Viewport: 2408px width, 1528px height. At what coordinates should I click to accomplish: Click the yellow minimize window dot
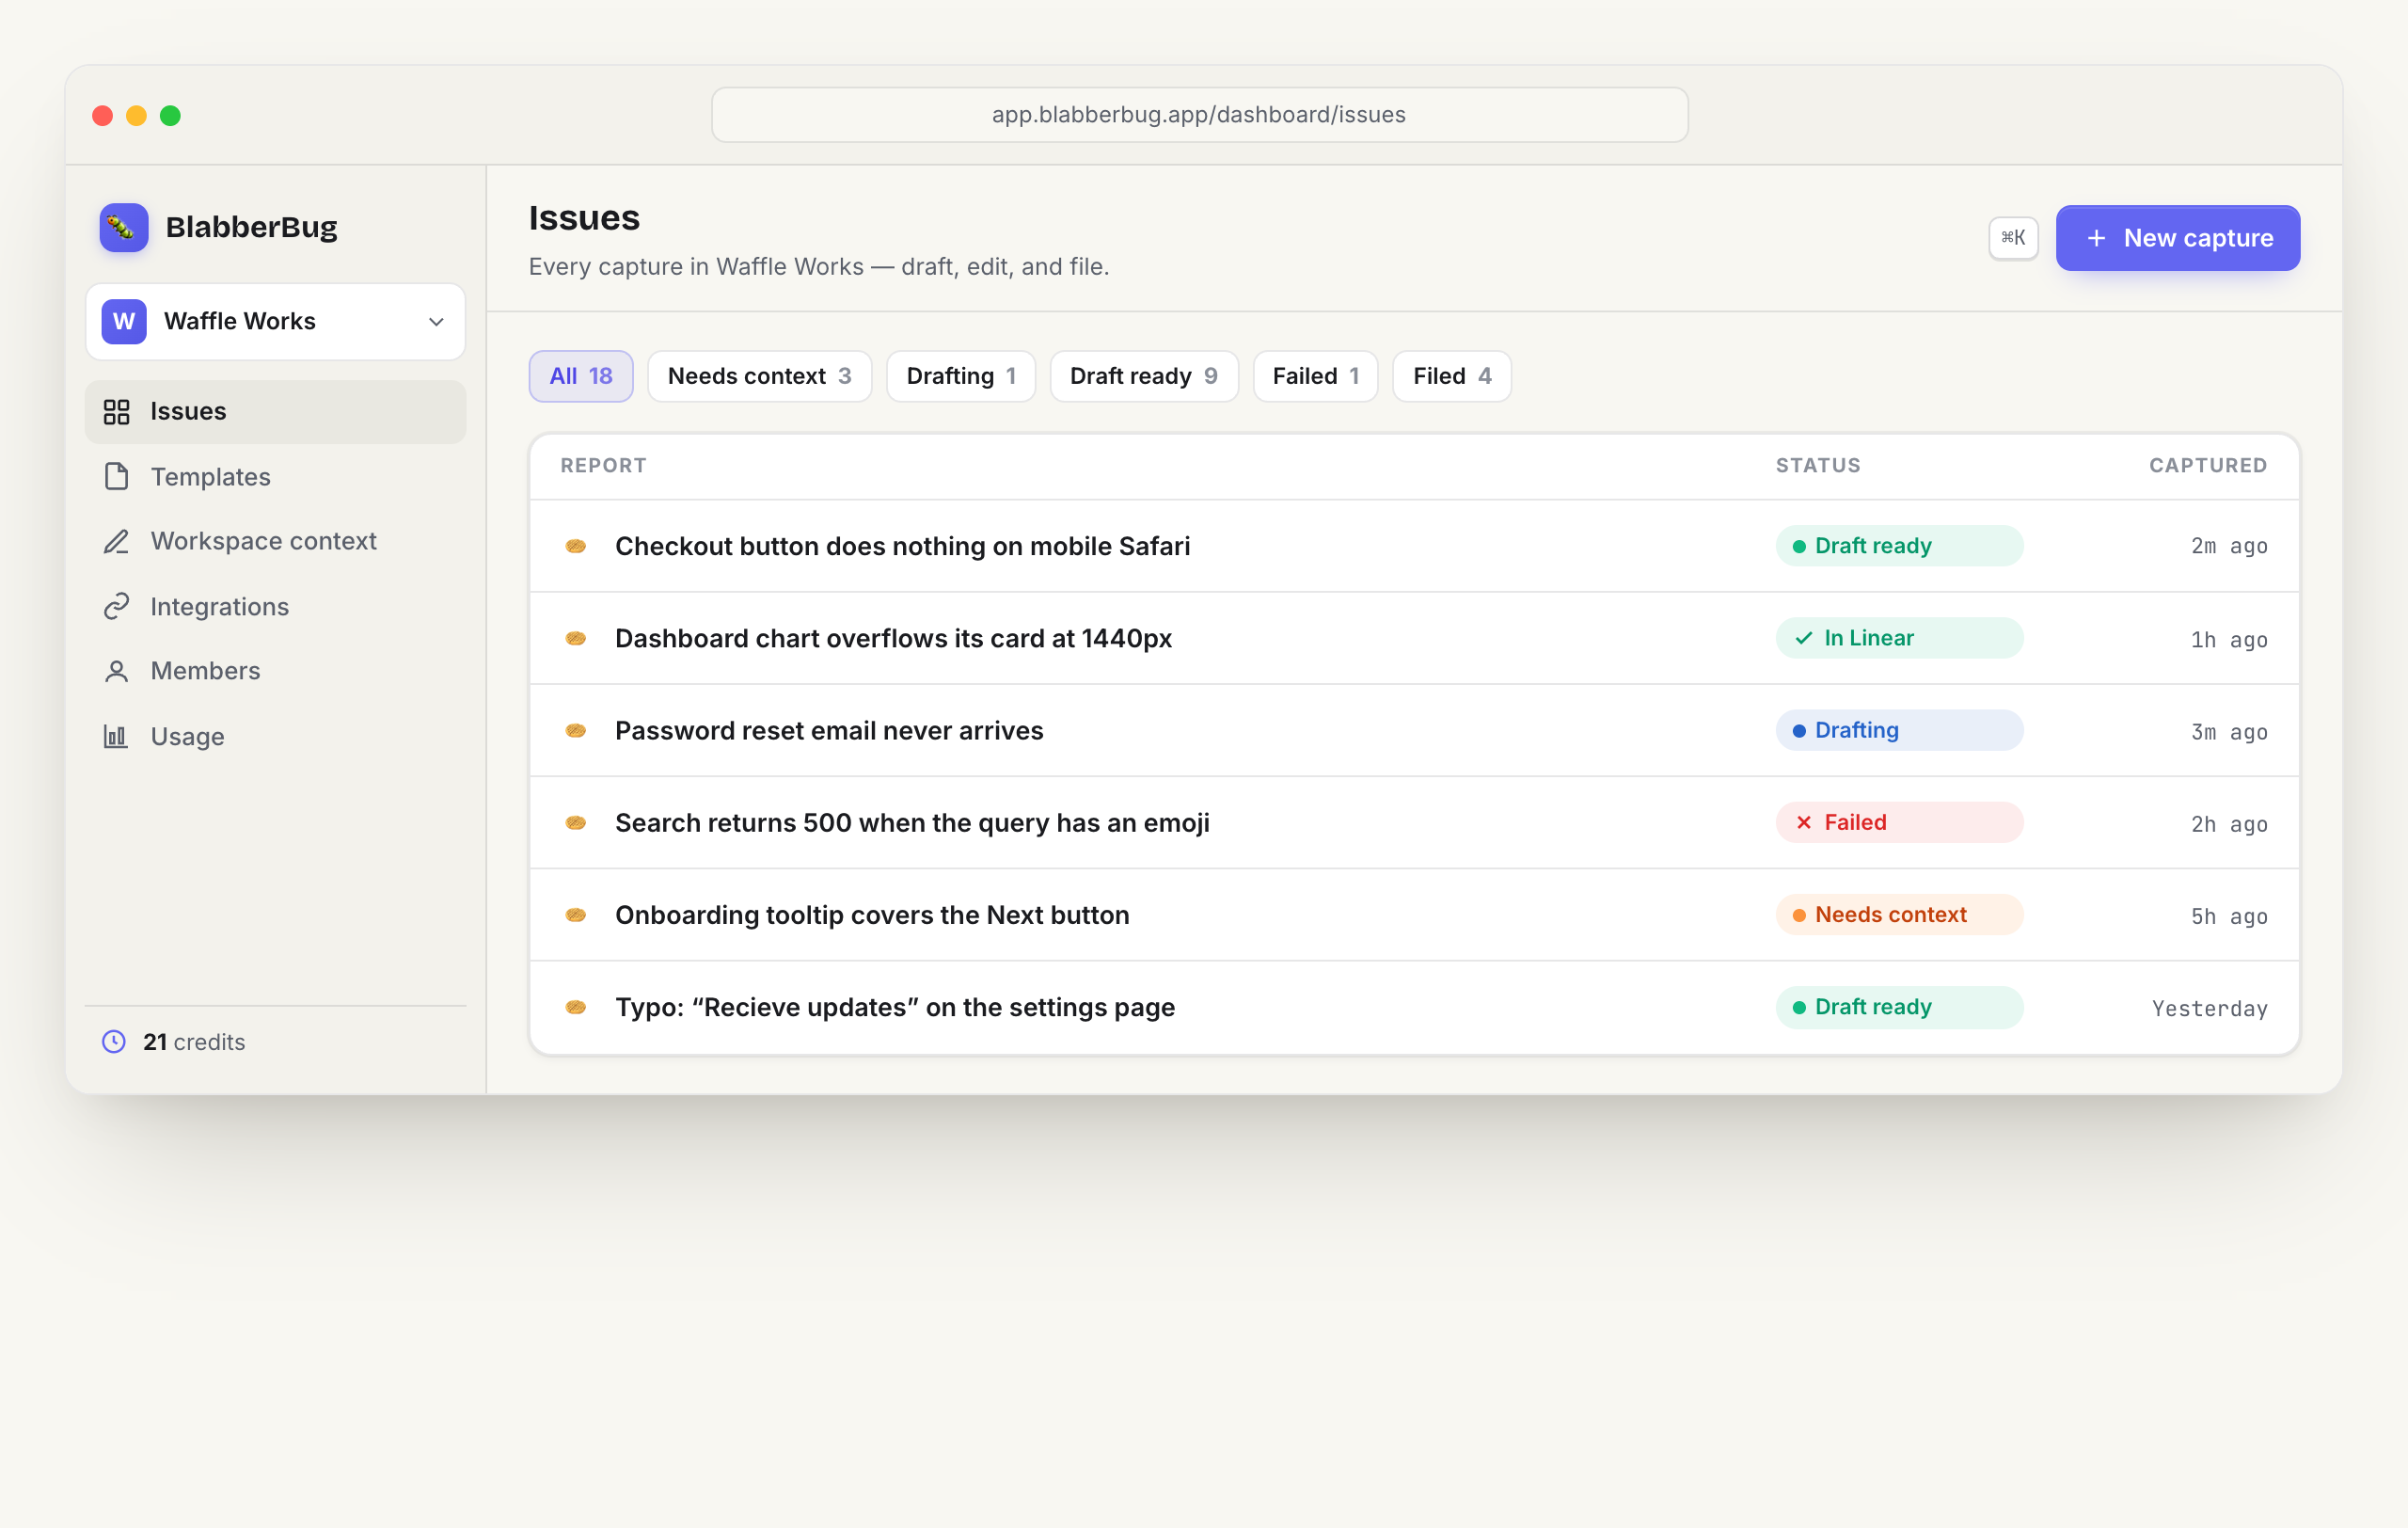point(136,116)
